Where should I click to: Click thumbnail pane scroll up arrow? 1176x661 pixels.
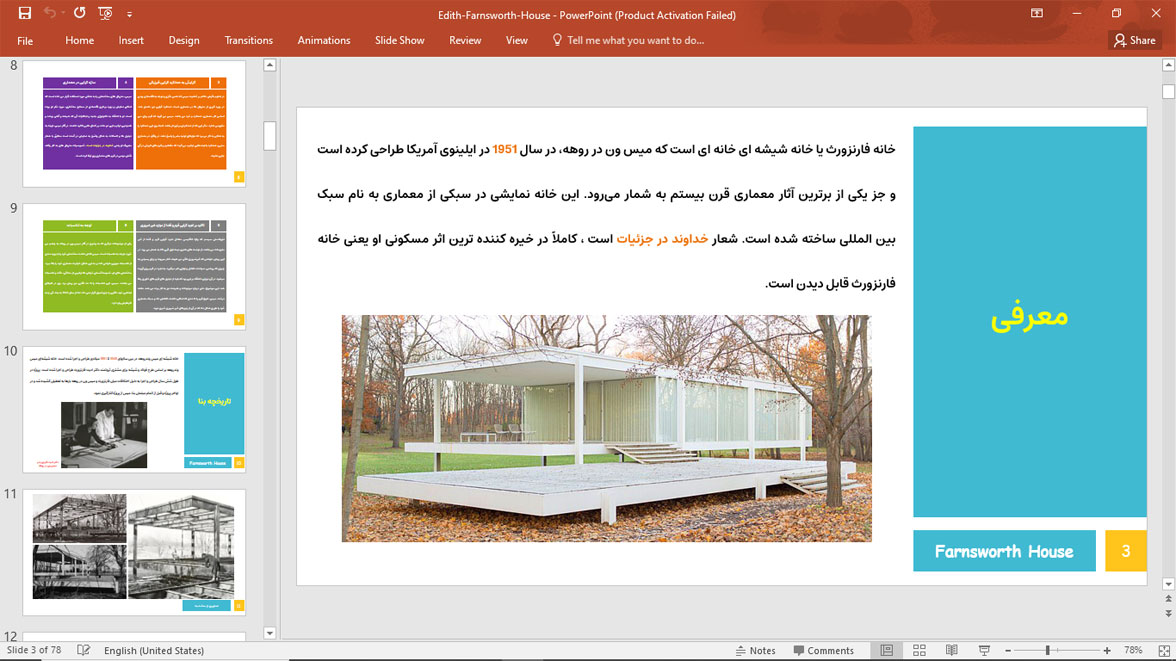click(x=270, y=65)
